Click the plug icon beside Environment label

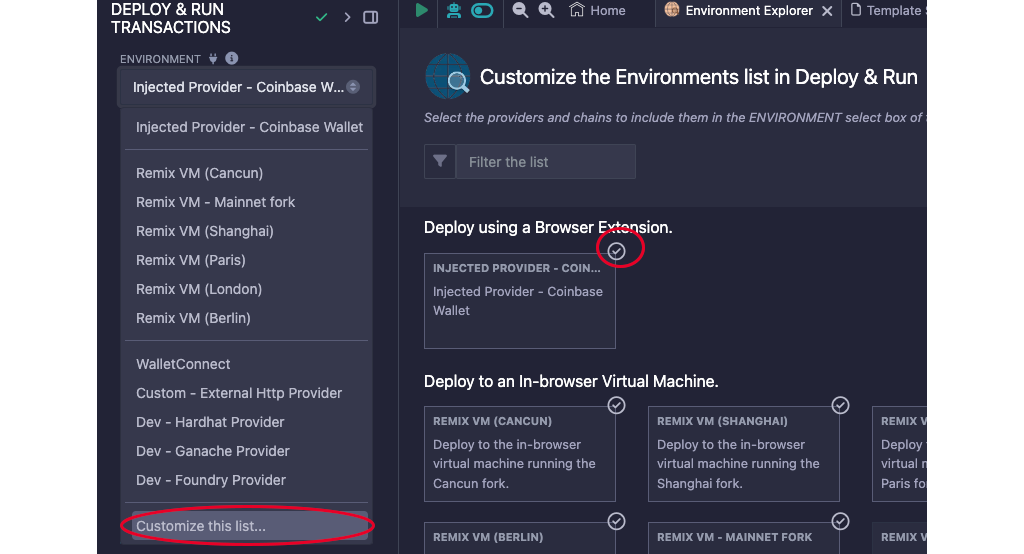coord(212,59)
